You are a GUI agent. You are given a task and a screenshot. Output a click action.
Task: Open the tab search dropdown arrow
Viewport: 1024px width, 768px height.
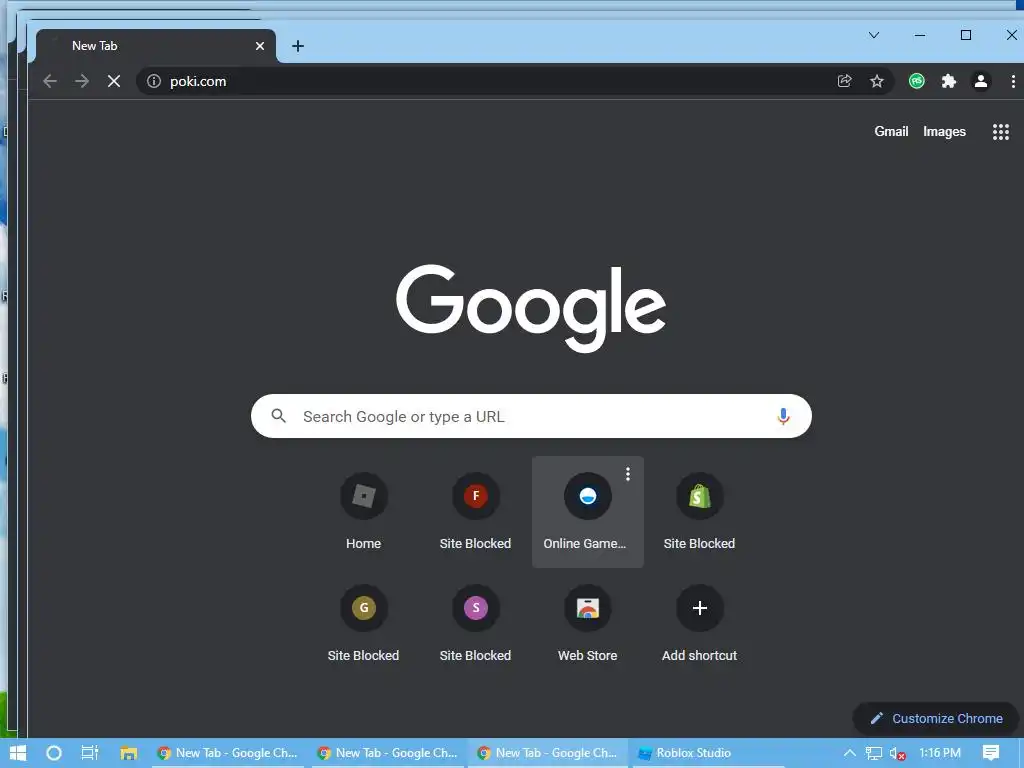pyautogui.click(x=874, y=35)
